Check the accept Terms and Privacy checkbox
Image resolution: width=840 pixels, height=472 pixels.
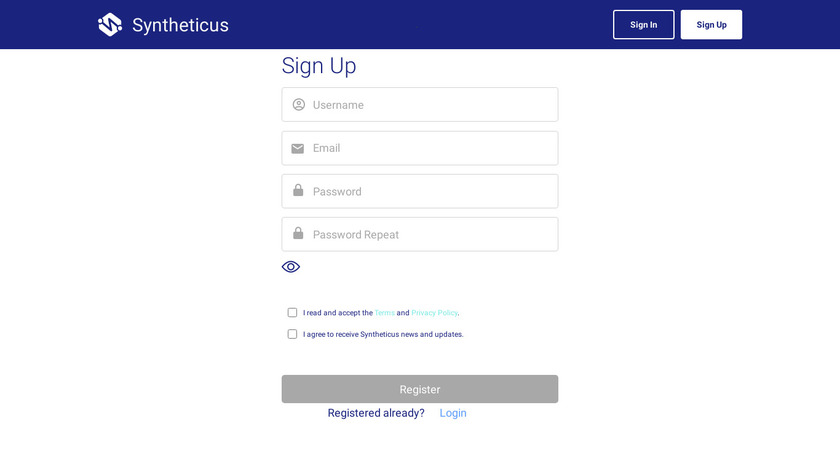[292, 313]
